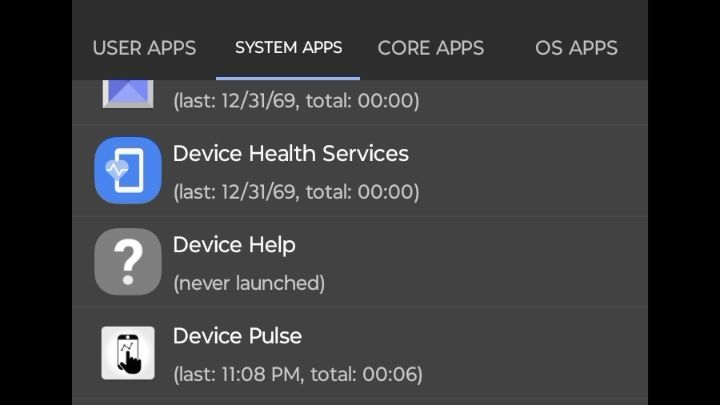Image resolution: width=720 pixels, height=405 pixels.
Task: Tap the Device Help question mark icon
Action: pos(128,262)
